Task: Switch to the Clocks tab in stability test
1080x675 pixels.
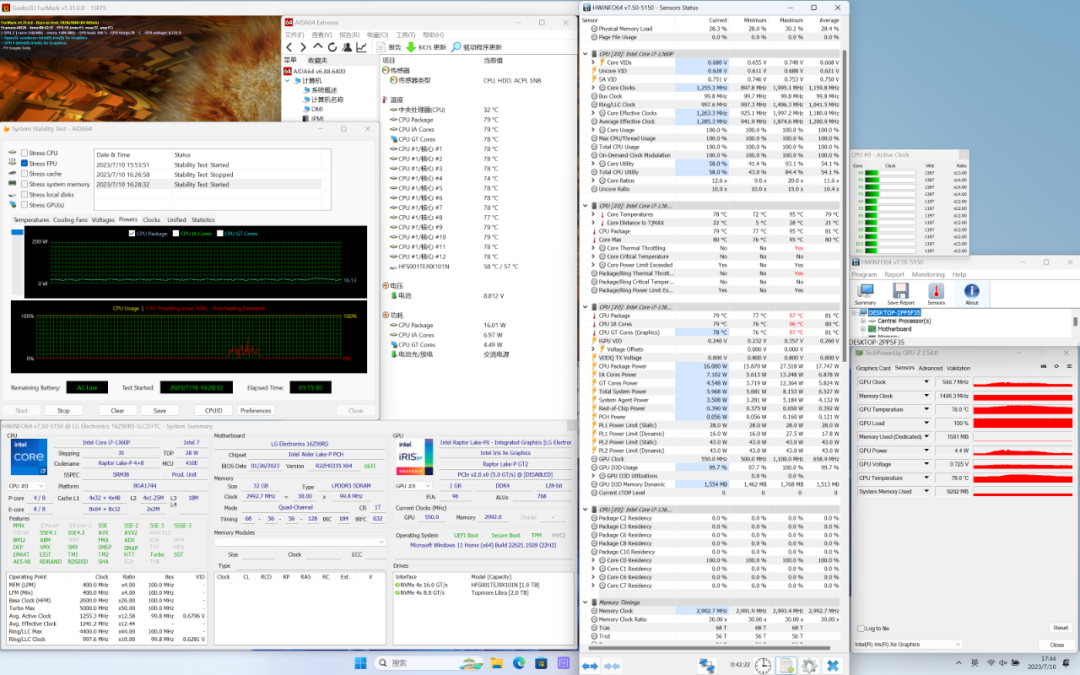Action: coord(151,219)
